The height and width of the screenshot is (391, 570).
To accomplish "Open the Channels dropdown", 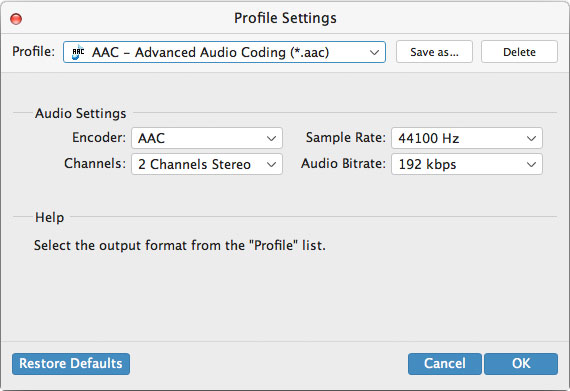I will coord(207,164).
